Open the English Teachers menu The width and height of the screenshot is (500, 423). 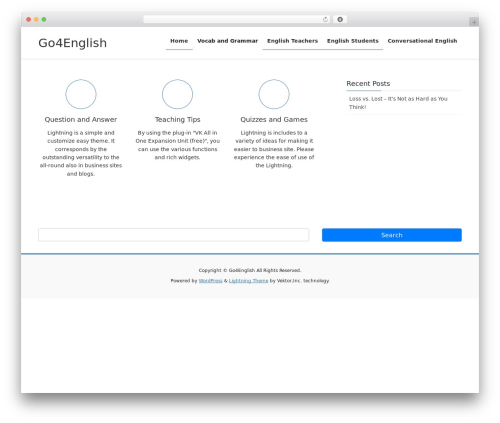click(x=292, y=41)
